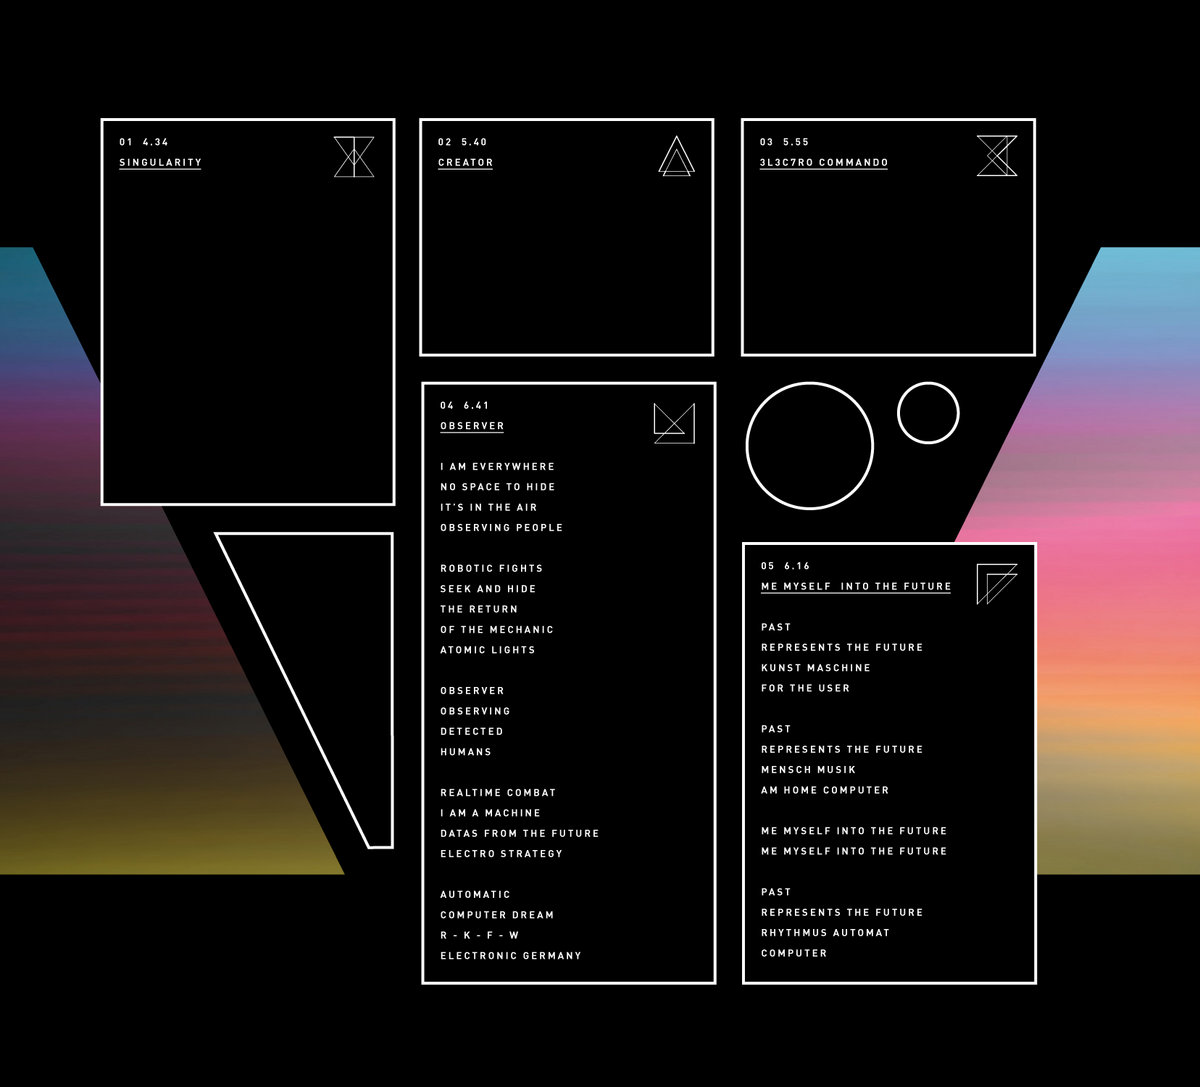Open the SINGULARITY track title
1200x1087 pixels.
pos(160,163)
